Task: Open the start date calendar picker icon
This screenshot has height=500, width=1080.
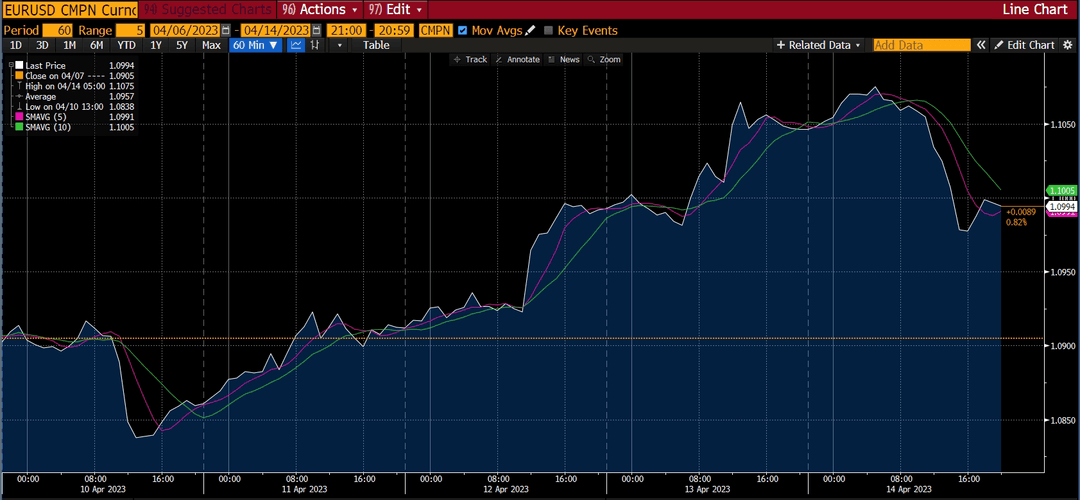Action: 226,30
